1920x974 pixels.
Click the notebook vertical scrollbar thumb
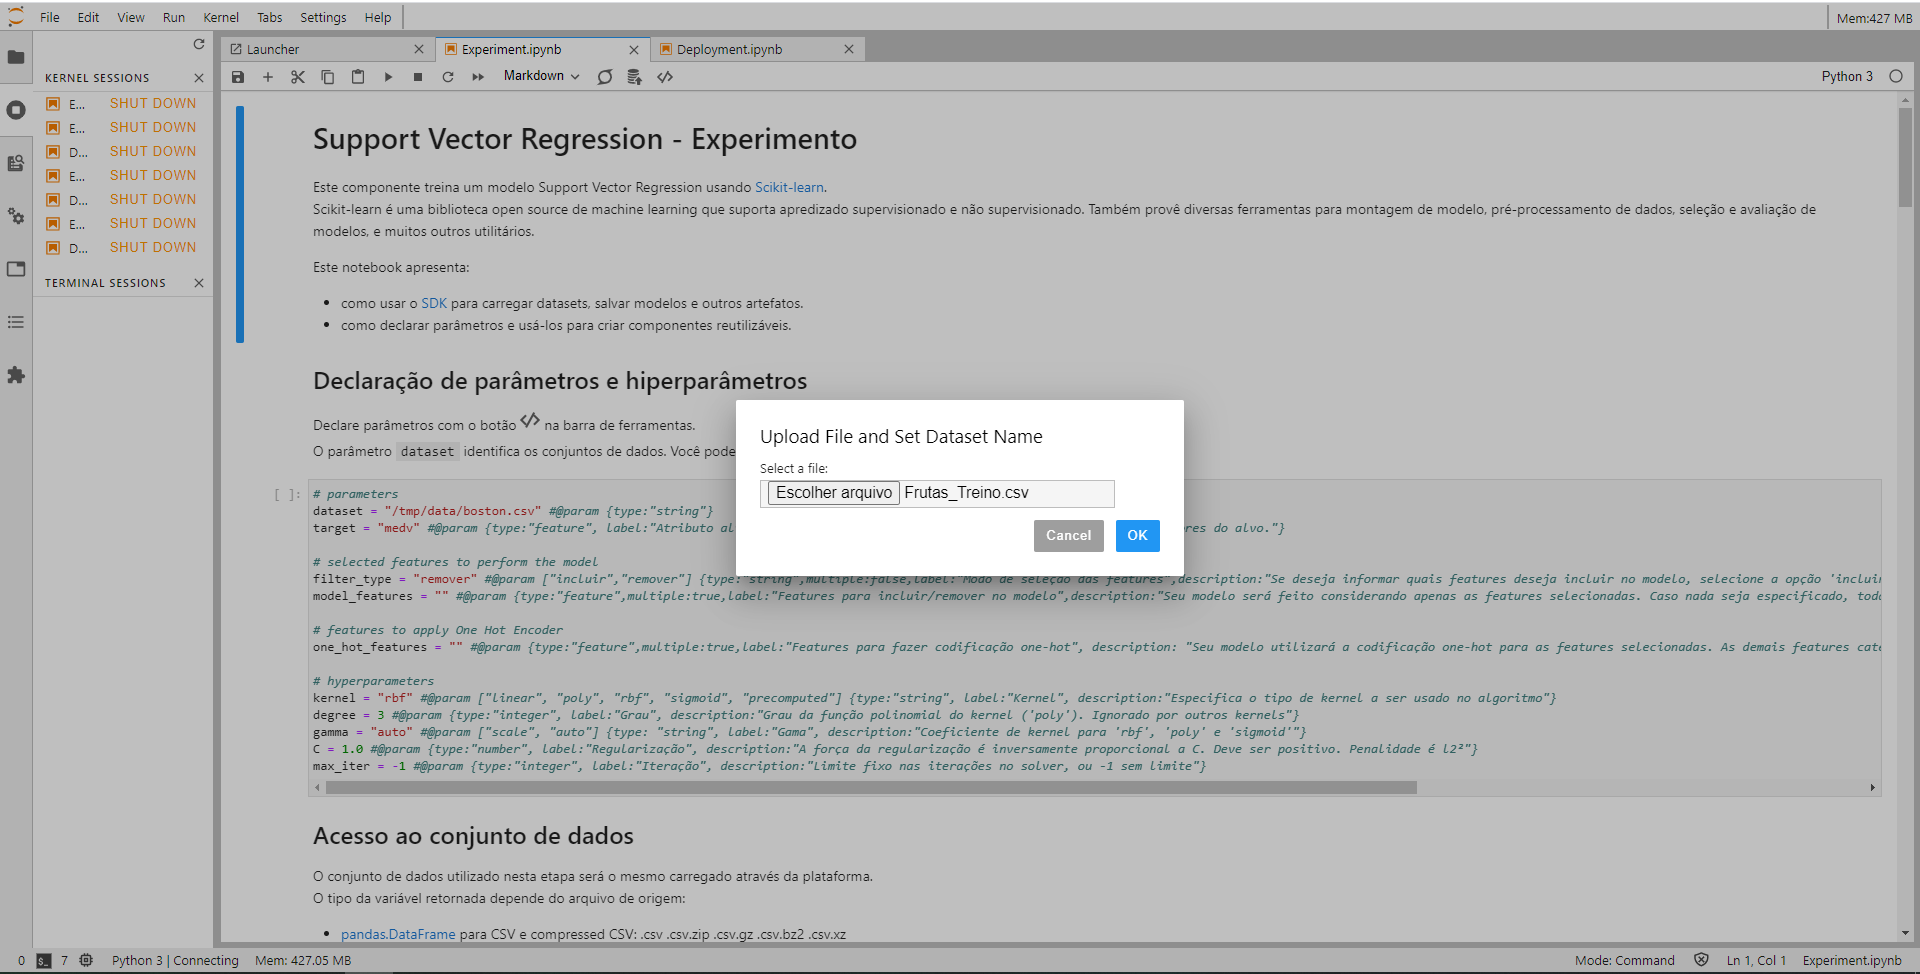tap(1905, 157)
